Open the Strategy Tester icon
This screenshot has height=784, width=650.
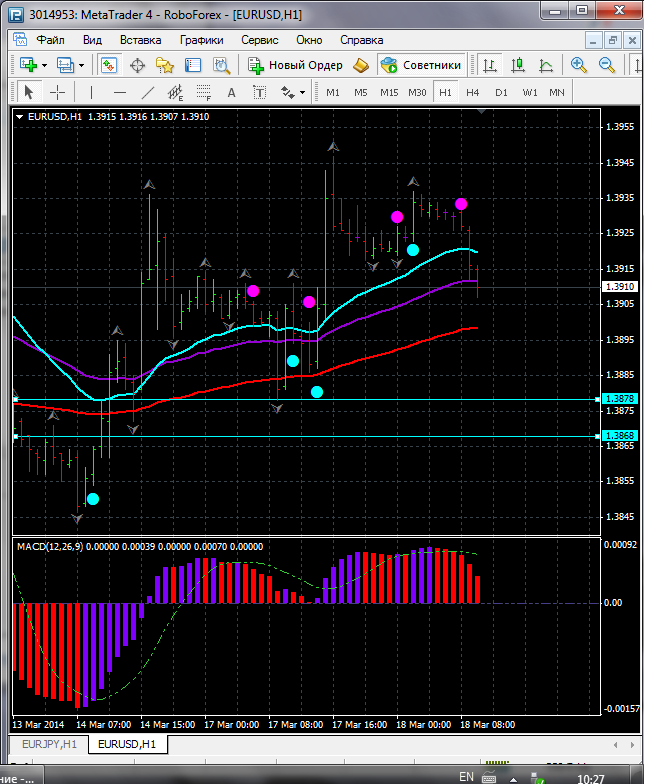[221, 66]
